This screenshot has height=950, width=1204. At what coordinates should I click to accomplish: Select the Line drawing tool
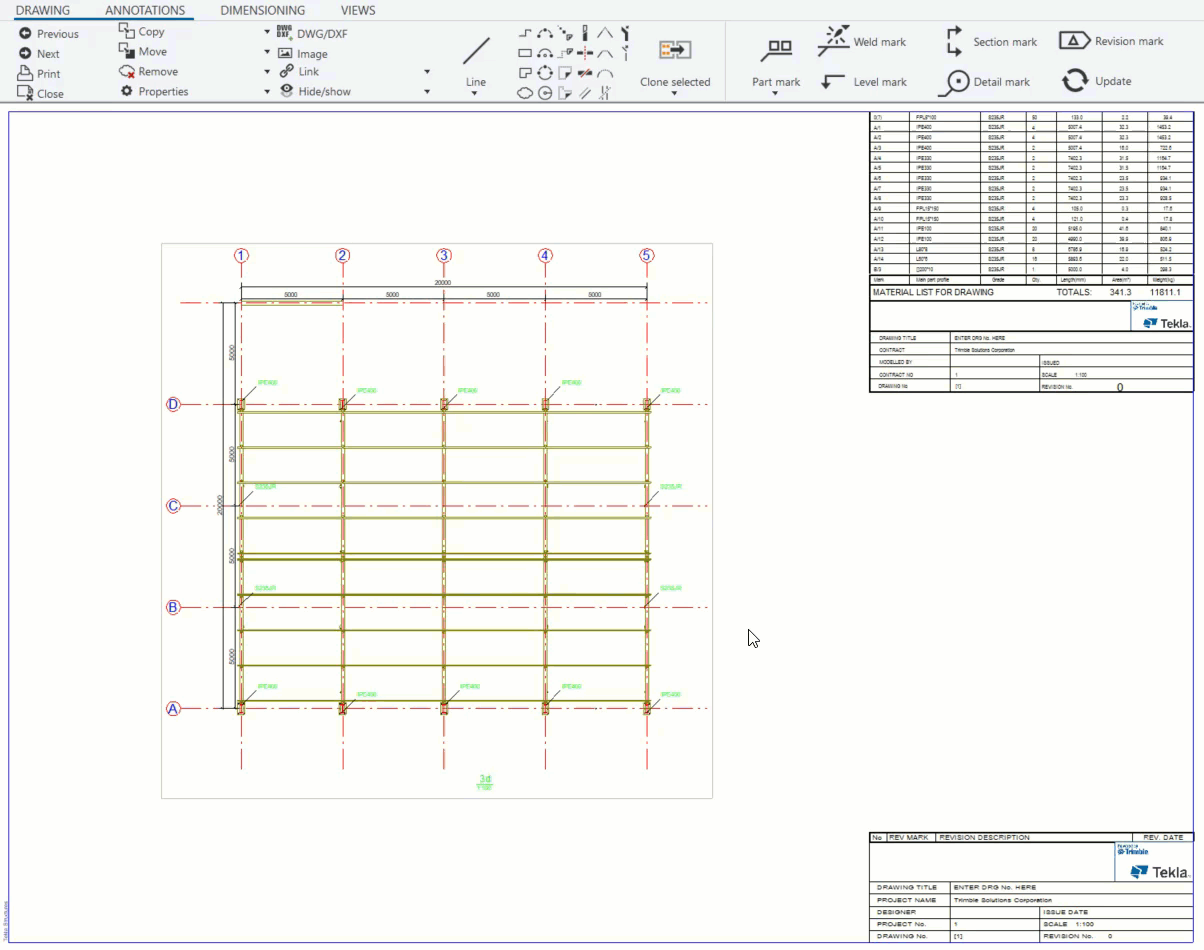(x=476, y=52)
